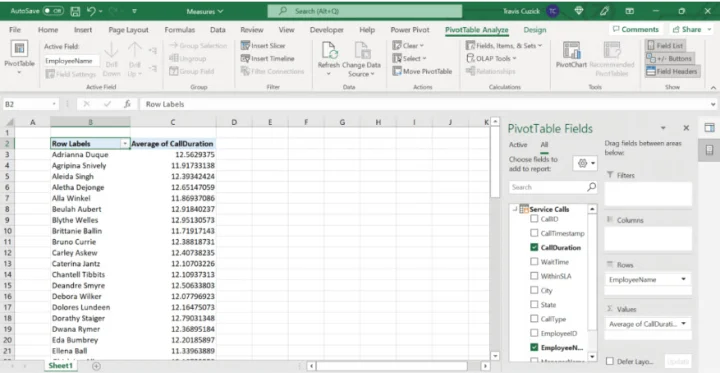Image resolution: width=720 pixels, height=373 pixels.
Task: Close the PivotTable Fields pane
Action: [x=686, y=128]
